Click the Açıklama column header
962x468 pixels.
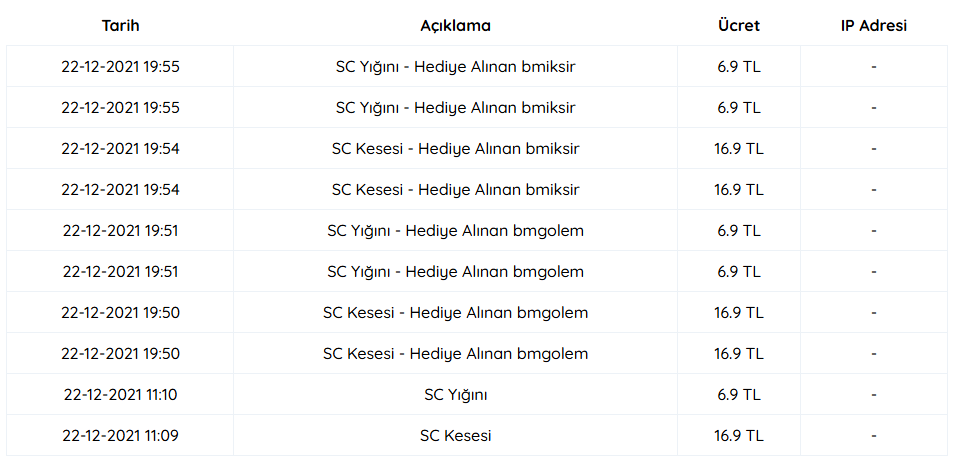pyautogui.click(x=455, y=26)
